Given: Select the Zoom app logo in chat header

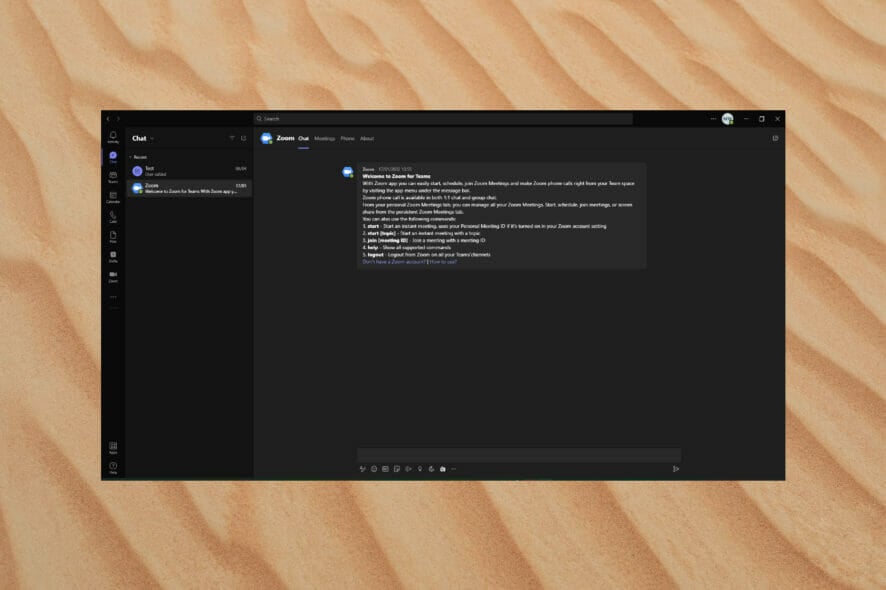Looking at the screenshot, I should coord(266,138).
